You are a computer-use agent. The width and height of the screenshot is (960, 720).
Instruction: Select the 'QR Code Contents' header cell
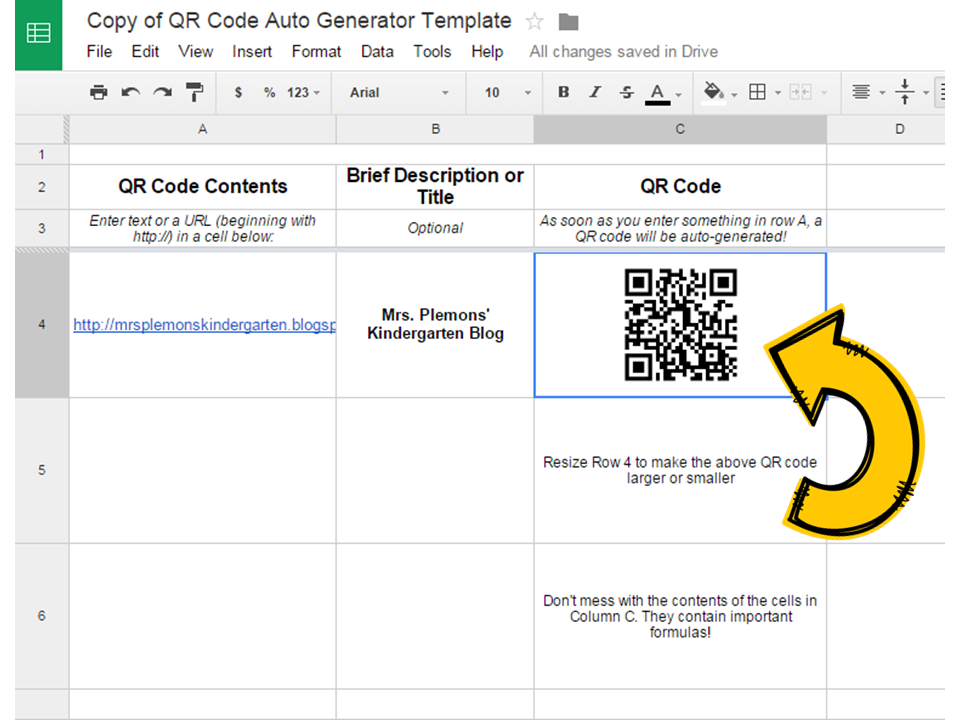pyautogui.click(x=203, y=187)
